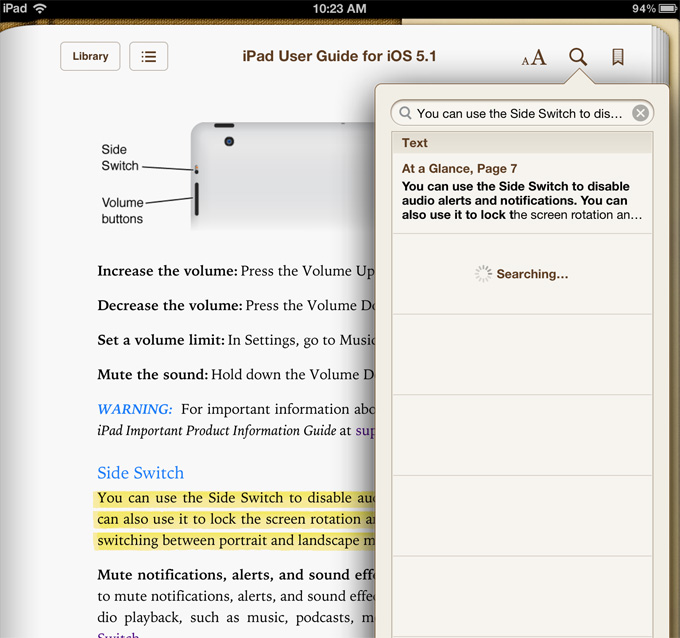Image resolution: width=680 pixels, height=638 pixels.
Task: Tap the magnifier icon inside the search field
Action: [404, 113]
